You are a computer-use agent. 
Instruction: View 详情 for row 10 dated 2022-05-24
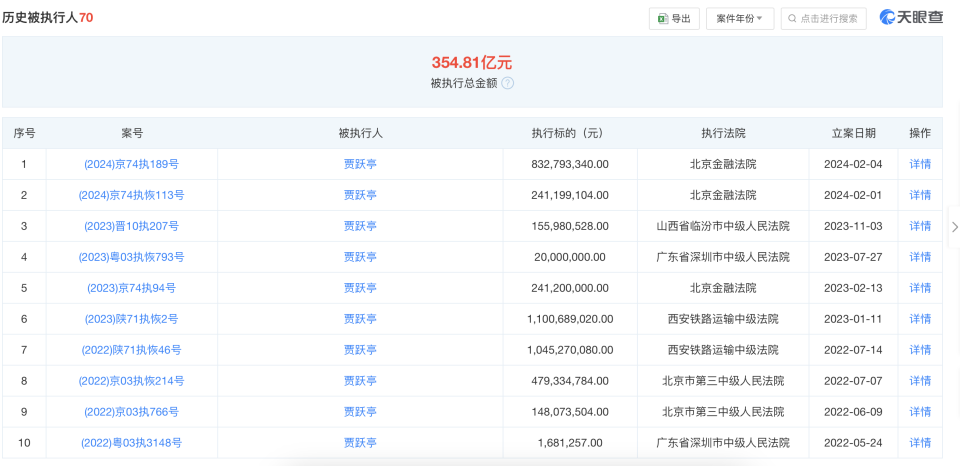pos(919,443)
